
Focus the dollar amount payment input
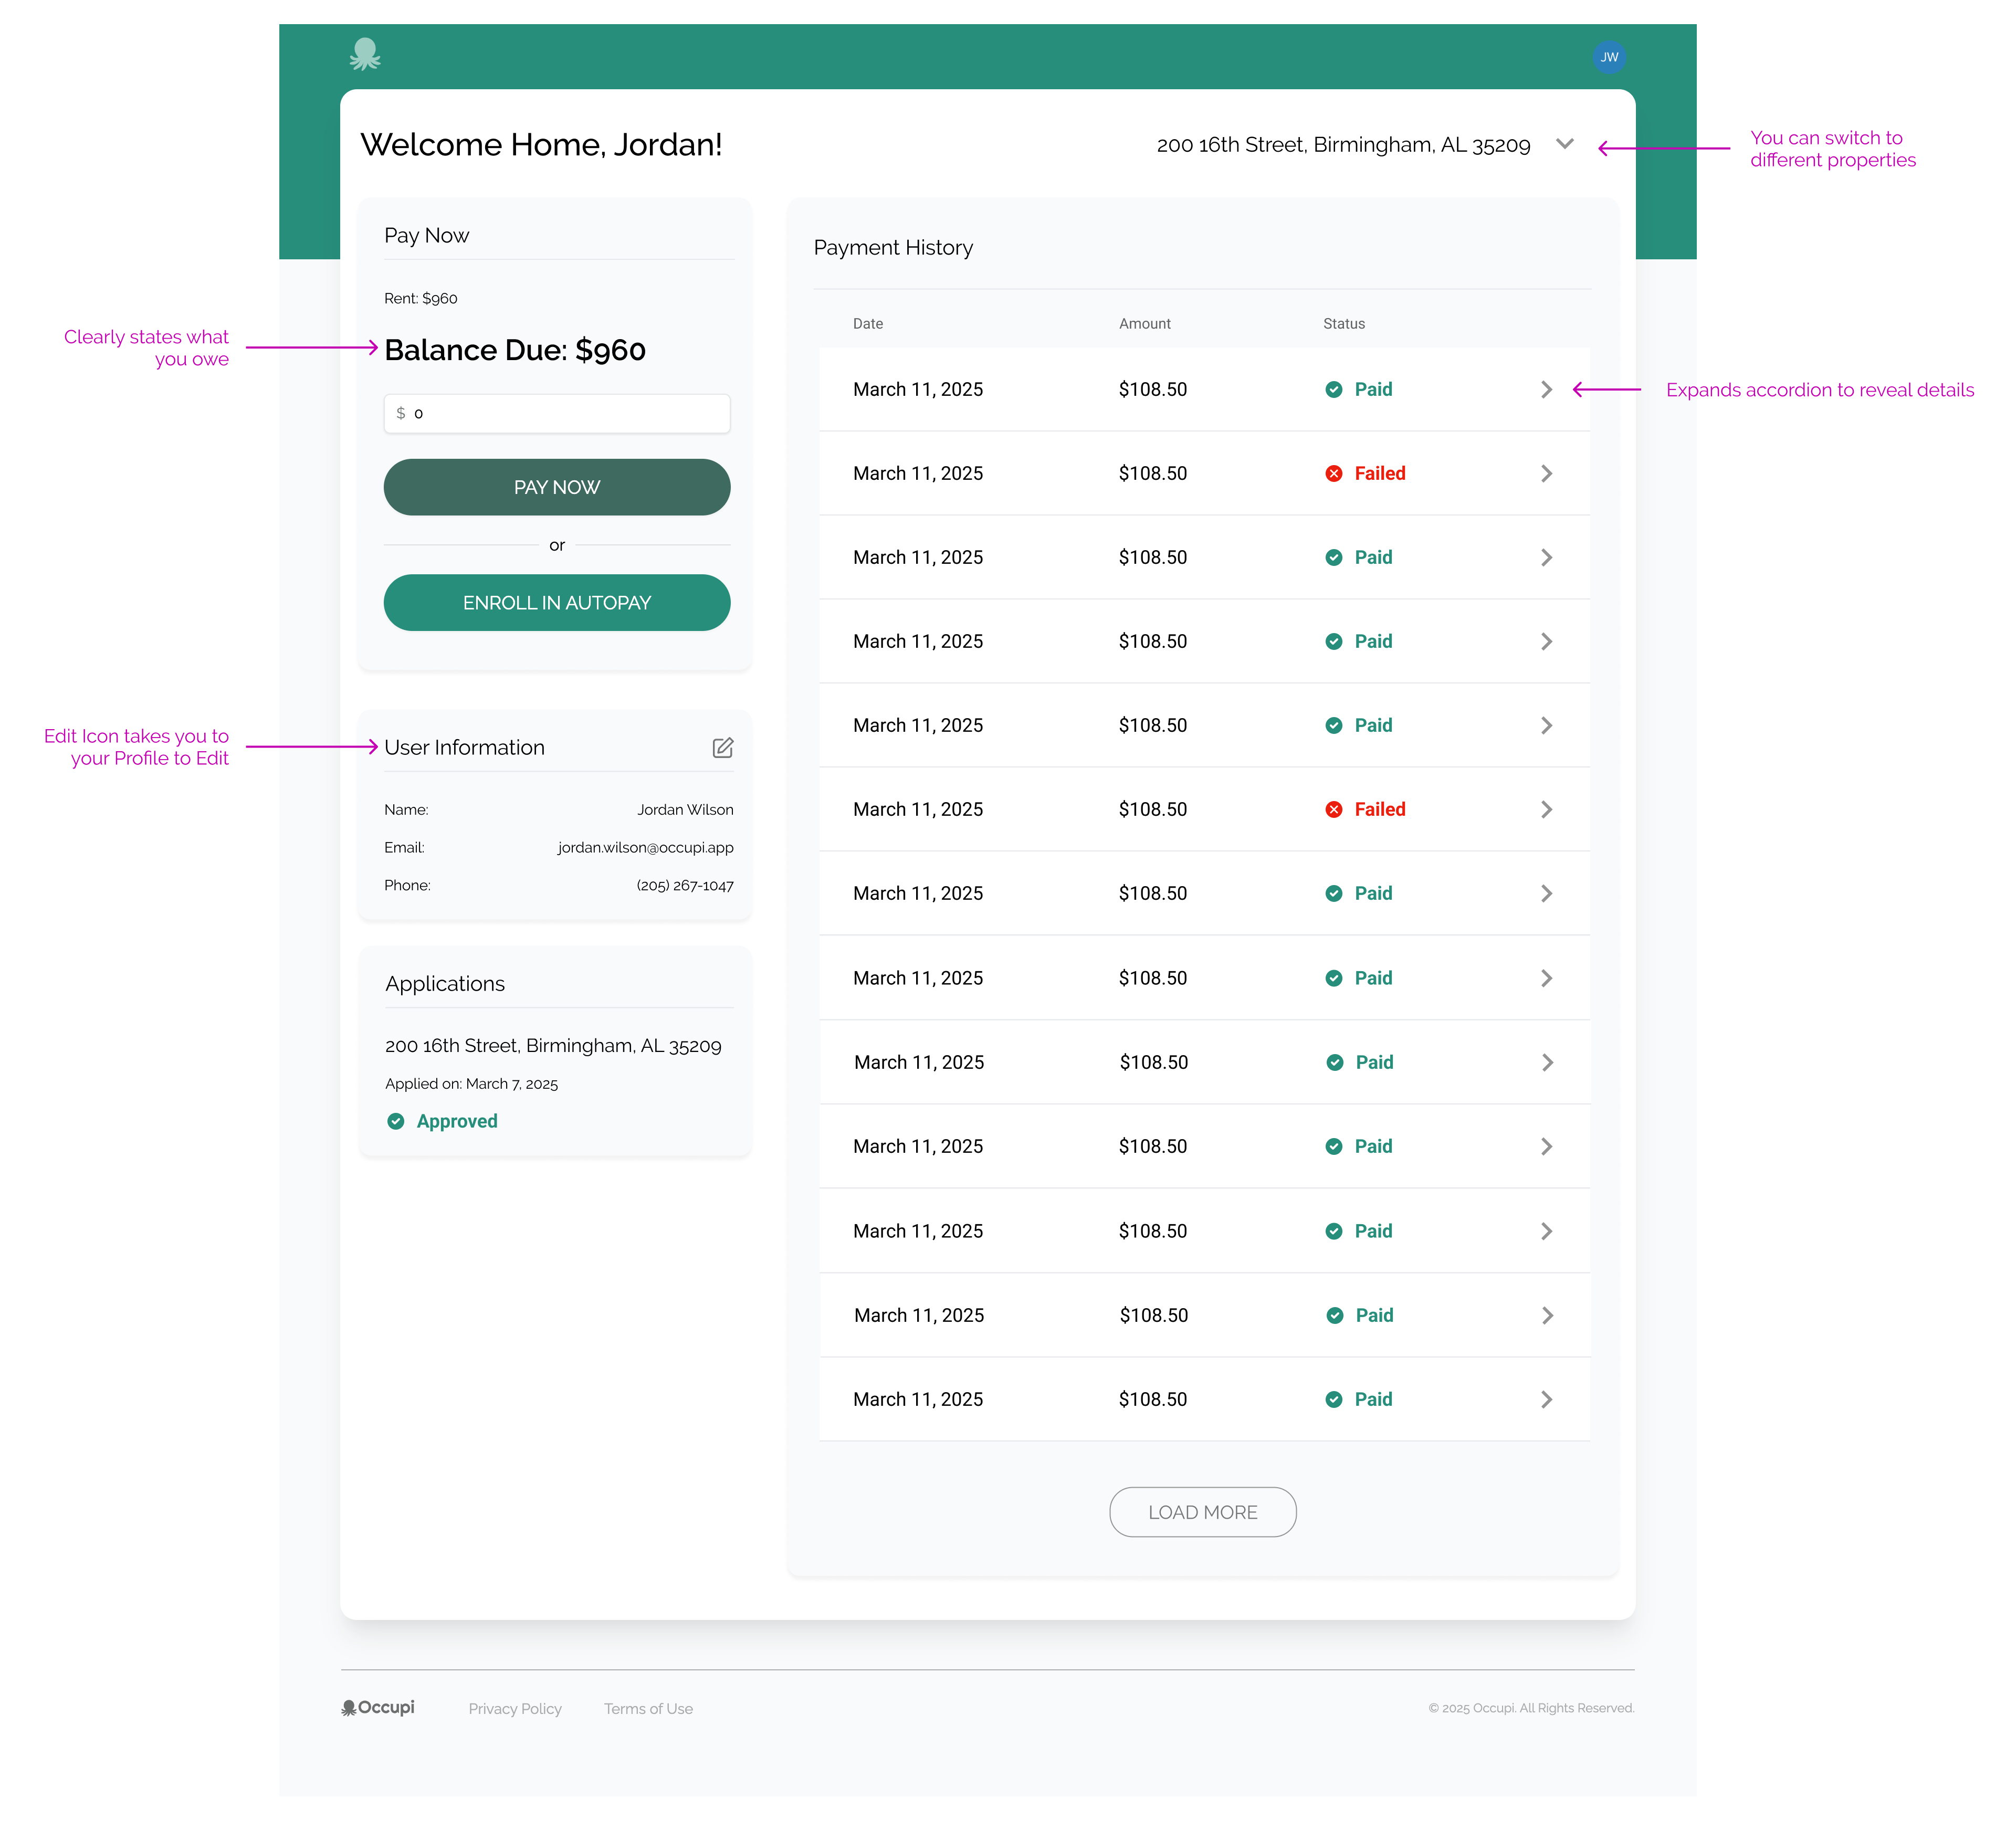557,413
